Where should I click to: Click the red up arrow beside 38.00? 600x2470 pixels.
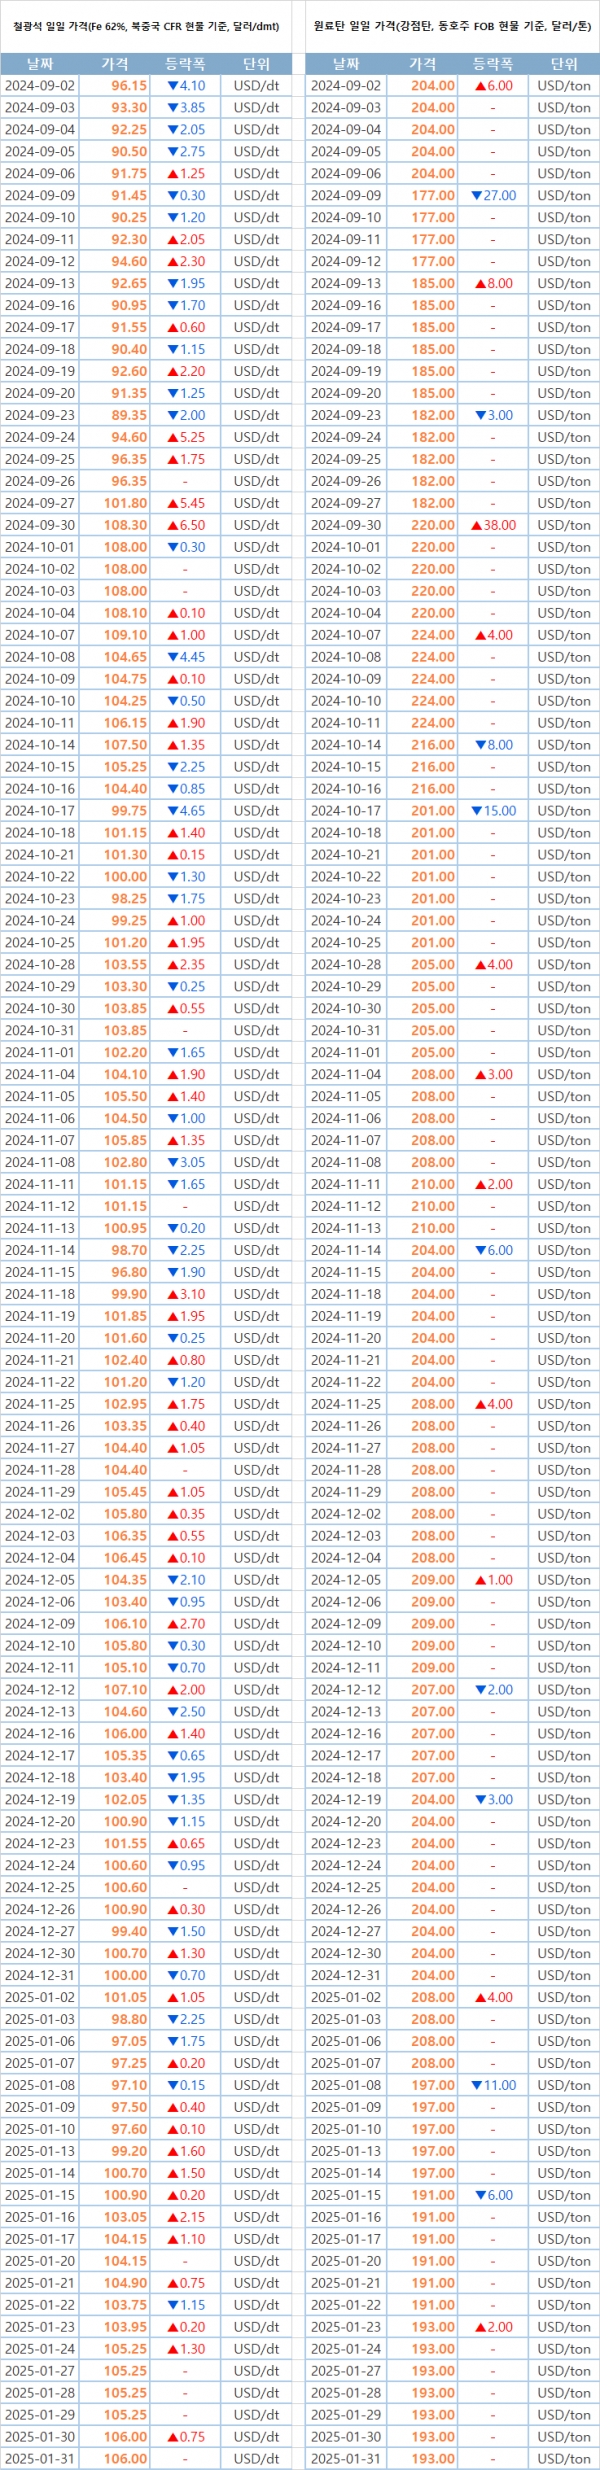tap(476, 525)
